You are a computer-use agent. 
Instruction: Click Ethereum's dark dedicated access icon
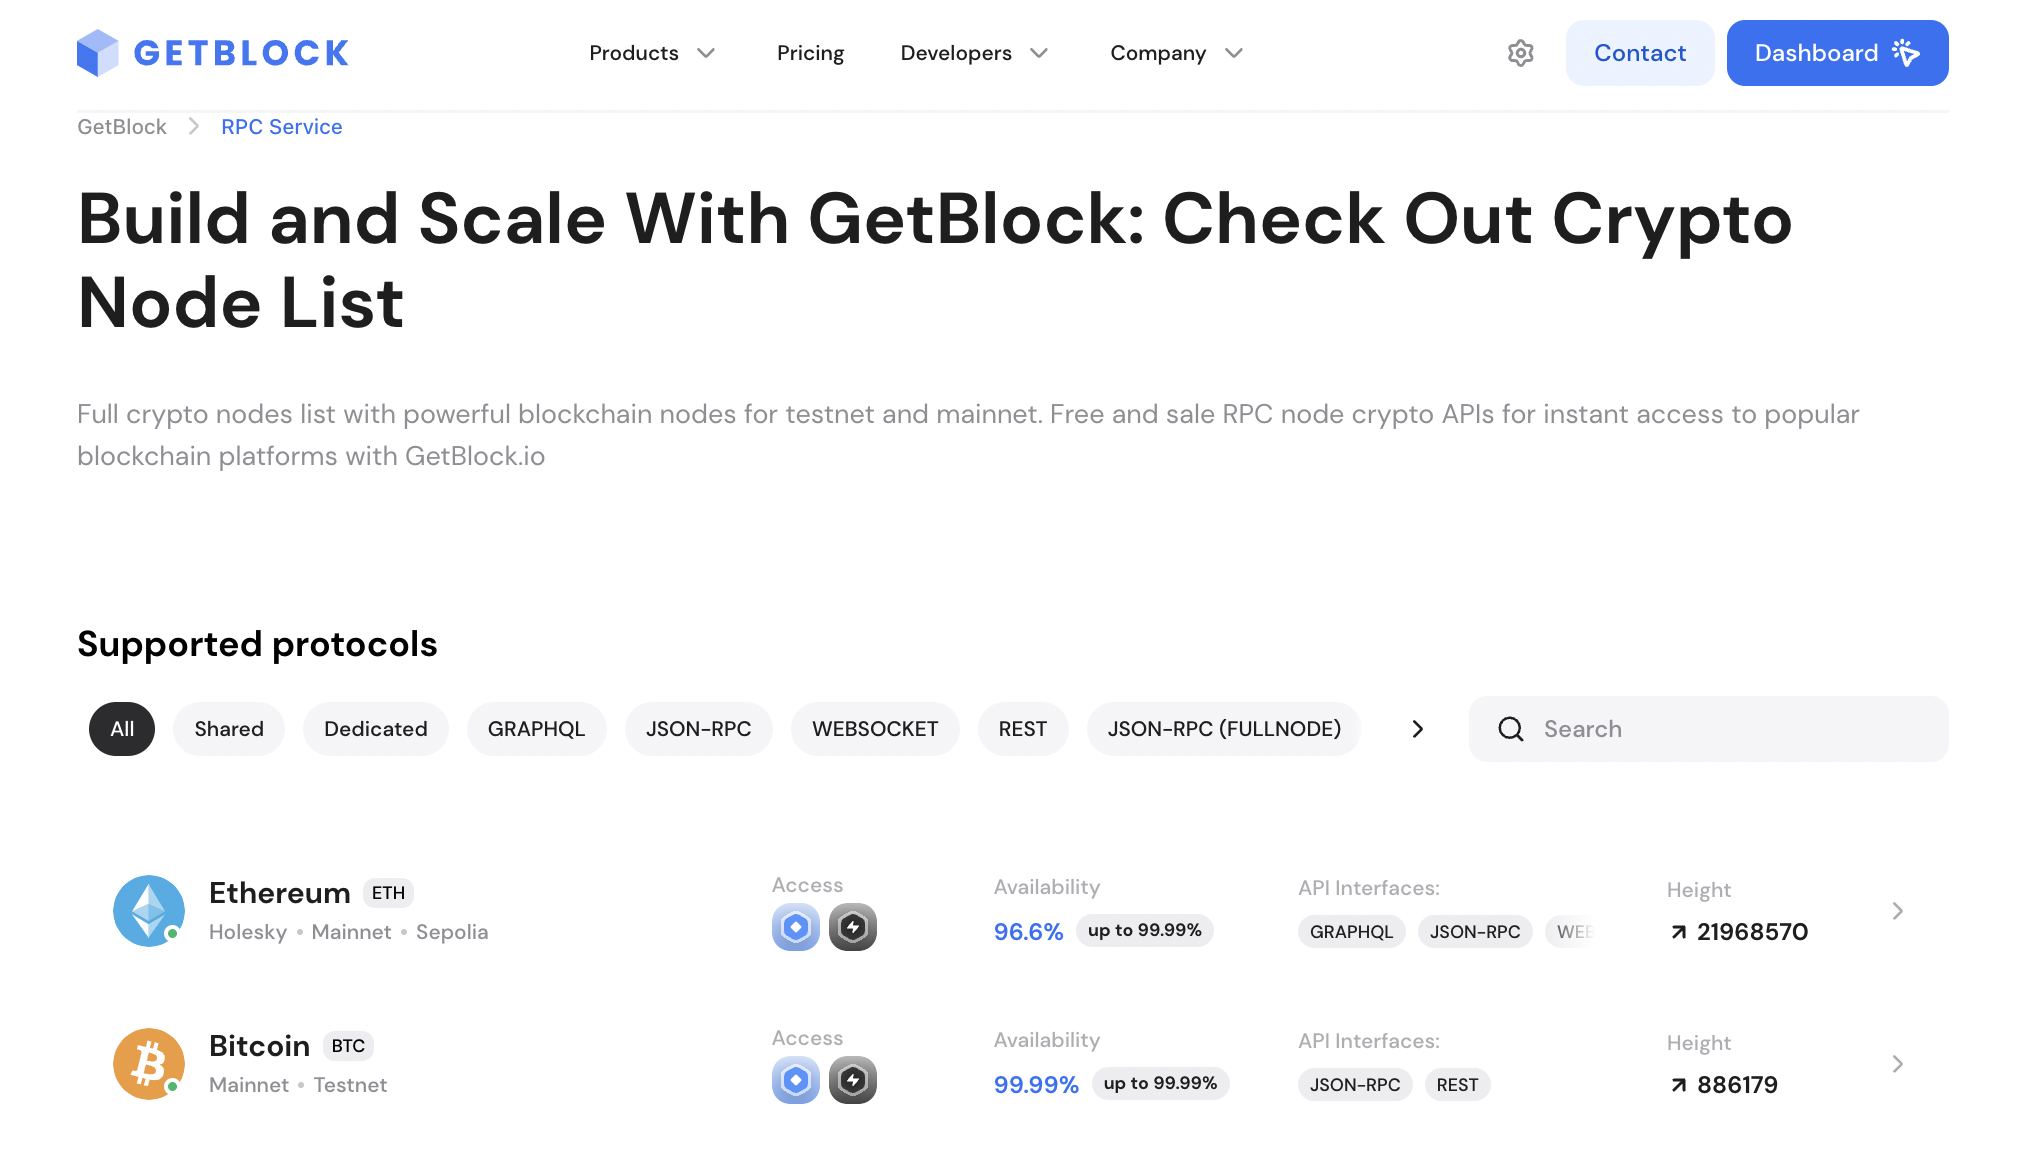853,927
